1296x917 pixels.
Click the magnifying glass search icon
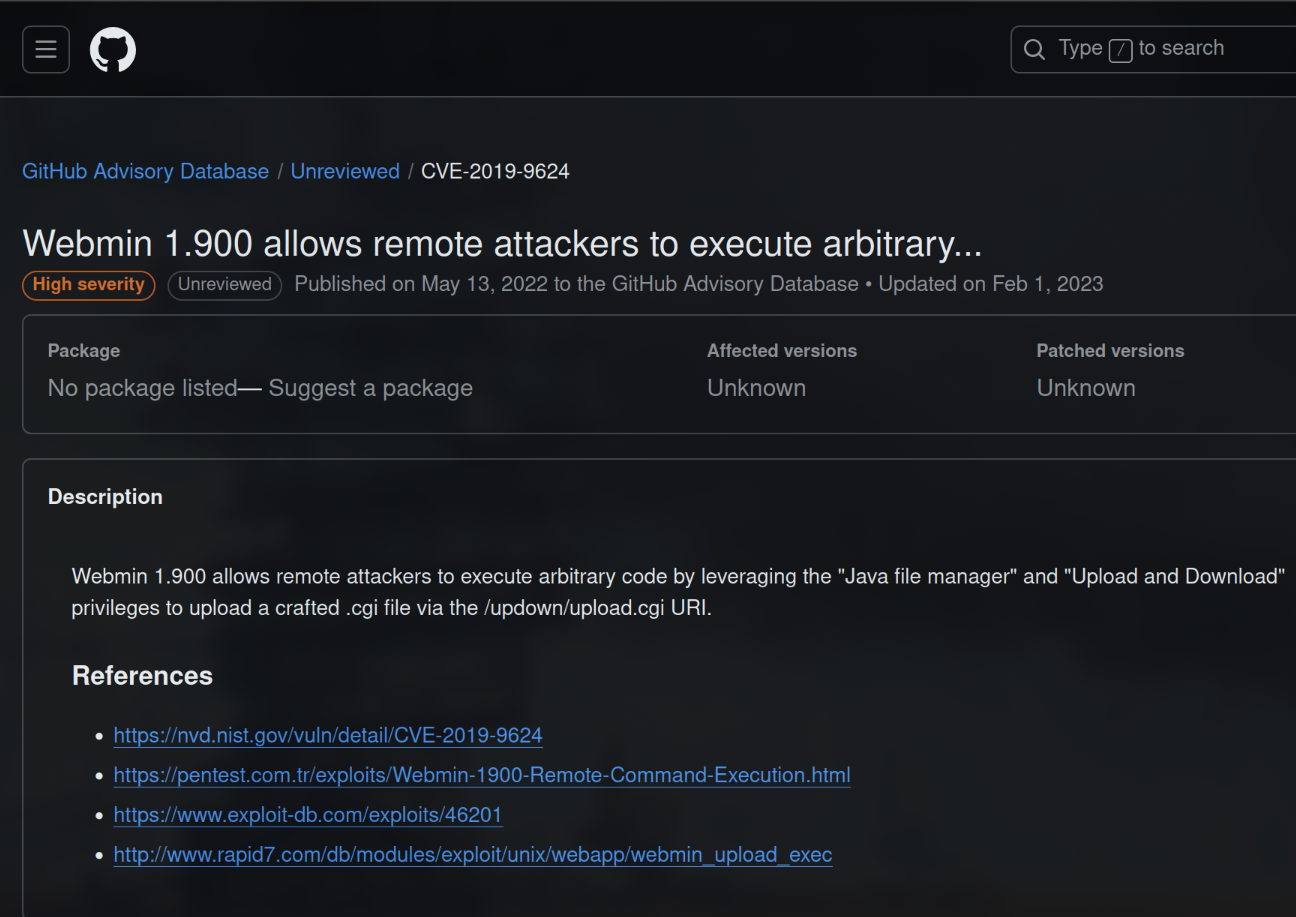(x=1034, y=49)
